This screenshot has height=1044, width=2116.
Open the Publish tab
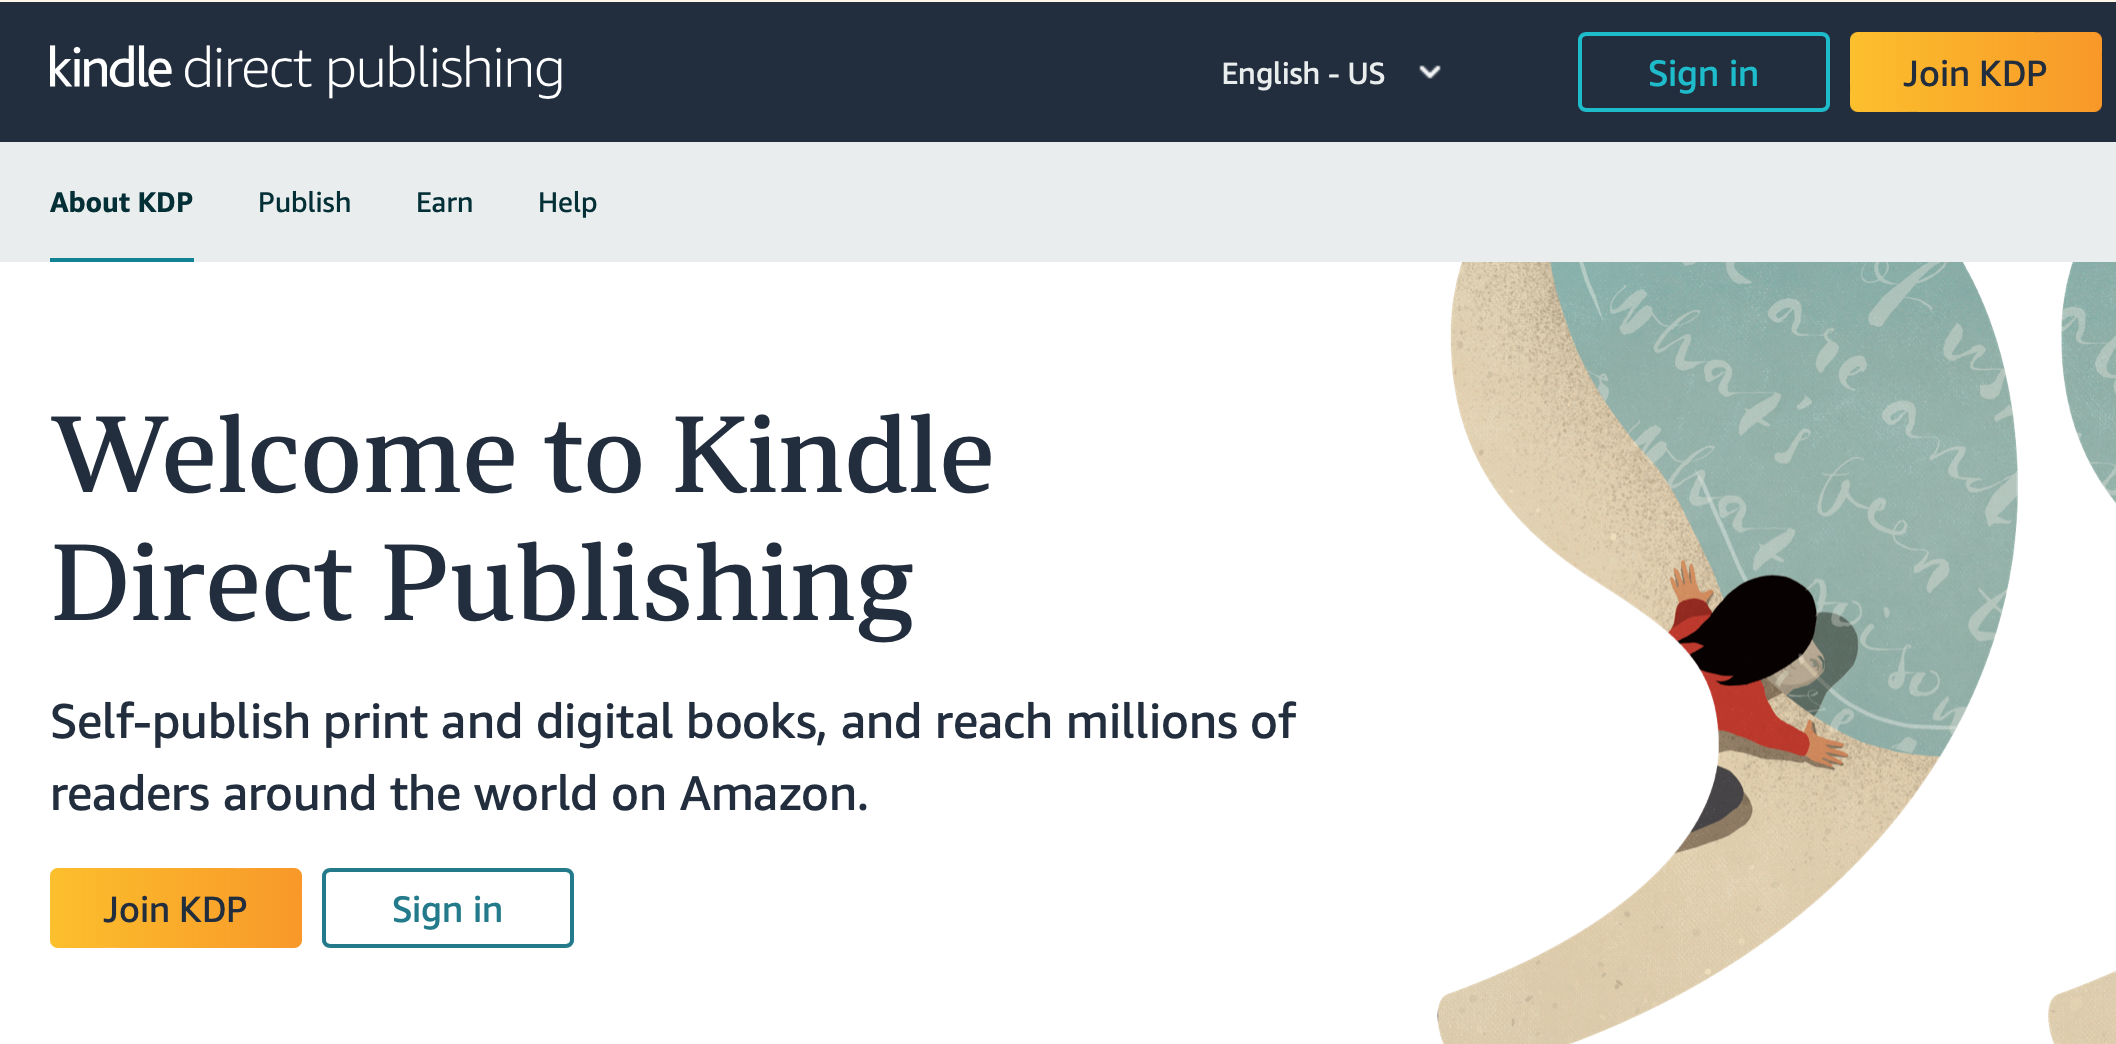click(305, 202)
